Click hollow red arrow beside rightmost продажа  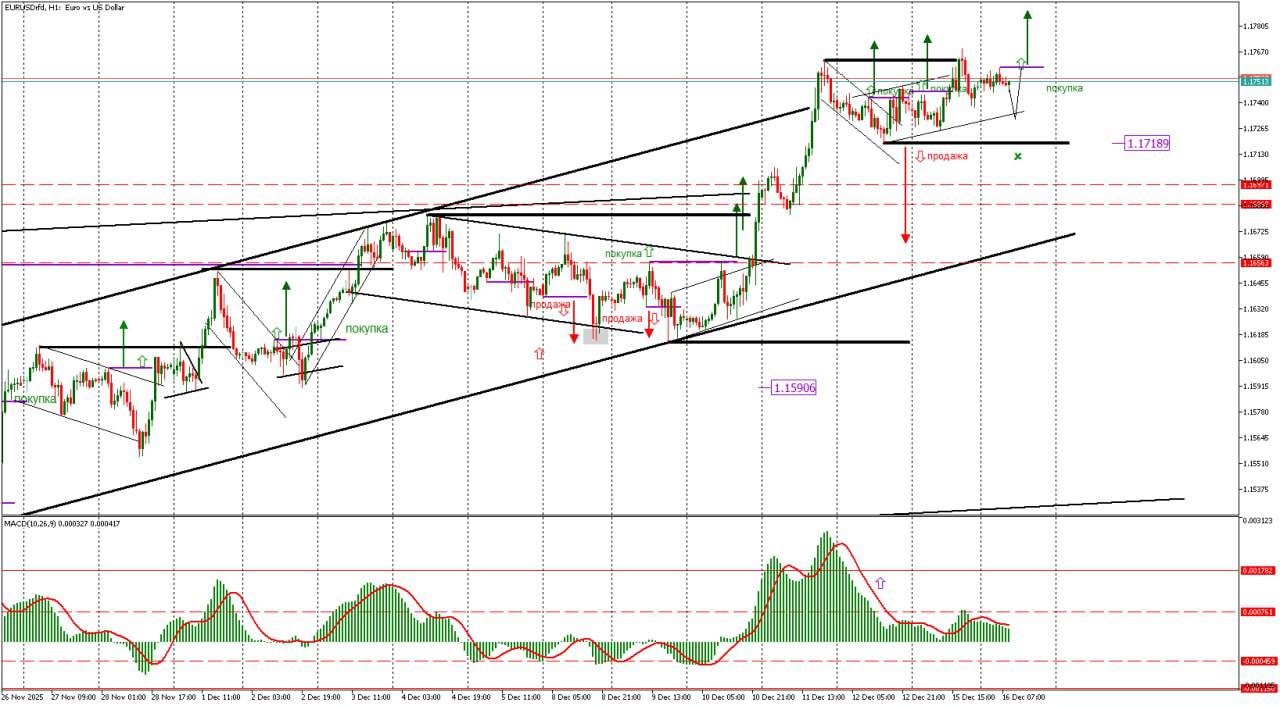tap(919, 156)
